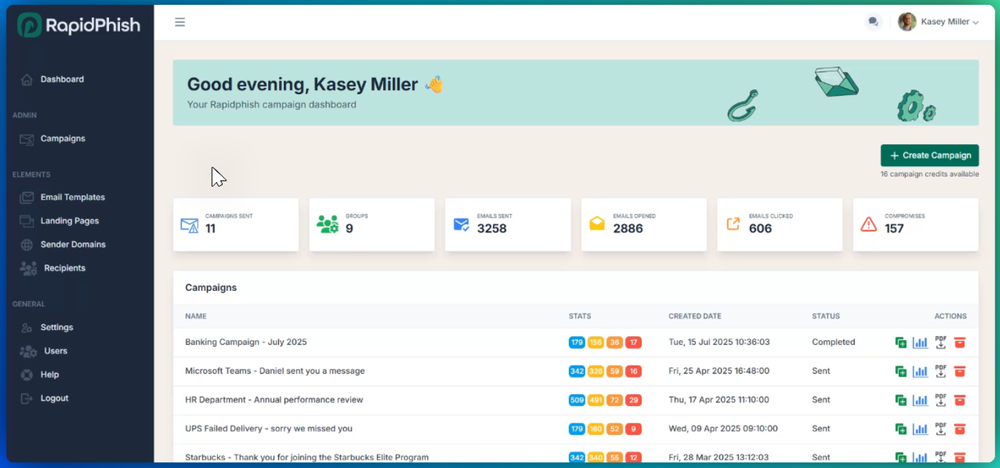
Task: Click red 9 badge for UPS Failed Delivery
Action: [x=633, y=428]
